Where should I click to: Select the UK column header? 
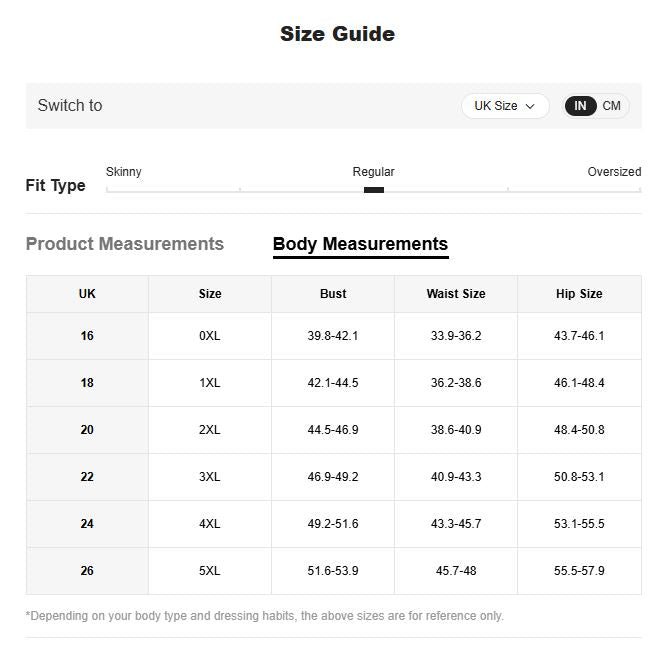coord(87,294)
